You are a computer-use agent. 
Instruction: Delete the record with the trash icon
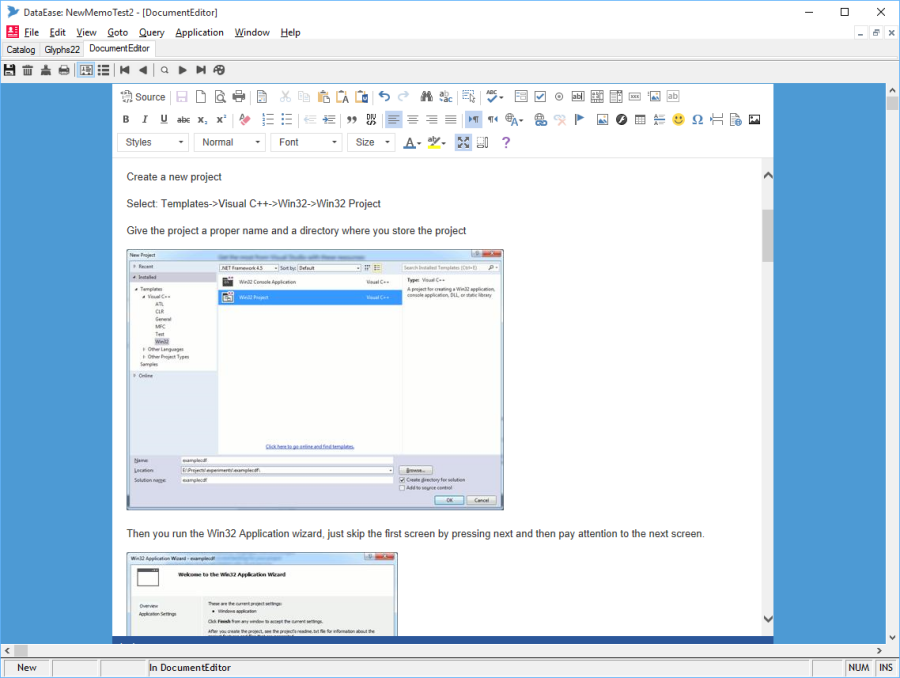(28, 70)
